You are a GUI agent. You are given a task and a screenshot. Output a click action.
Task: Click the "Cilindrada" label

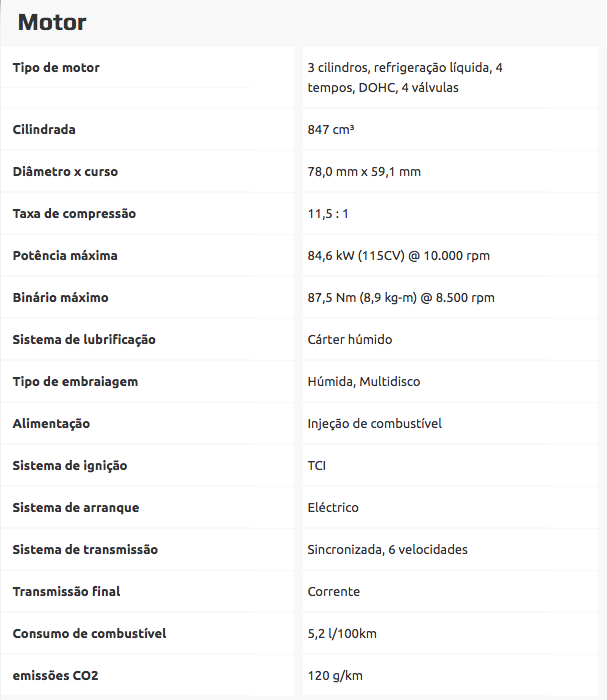pos(44,130)
